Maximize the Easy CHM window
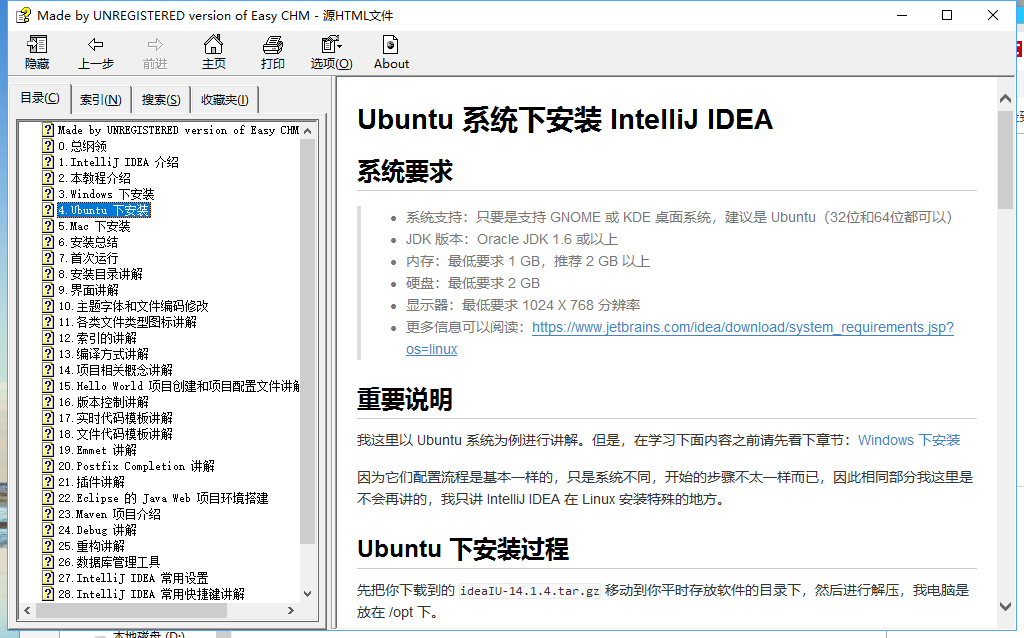This screenshot has height=638, width=1024. 947,15
